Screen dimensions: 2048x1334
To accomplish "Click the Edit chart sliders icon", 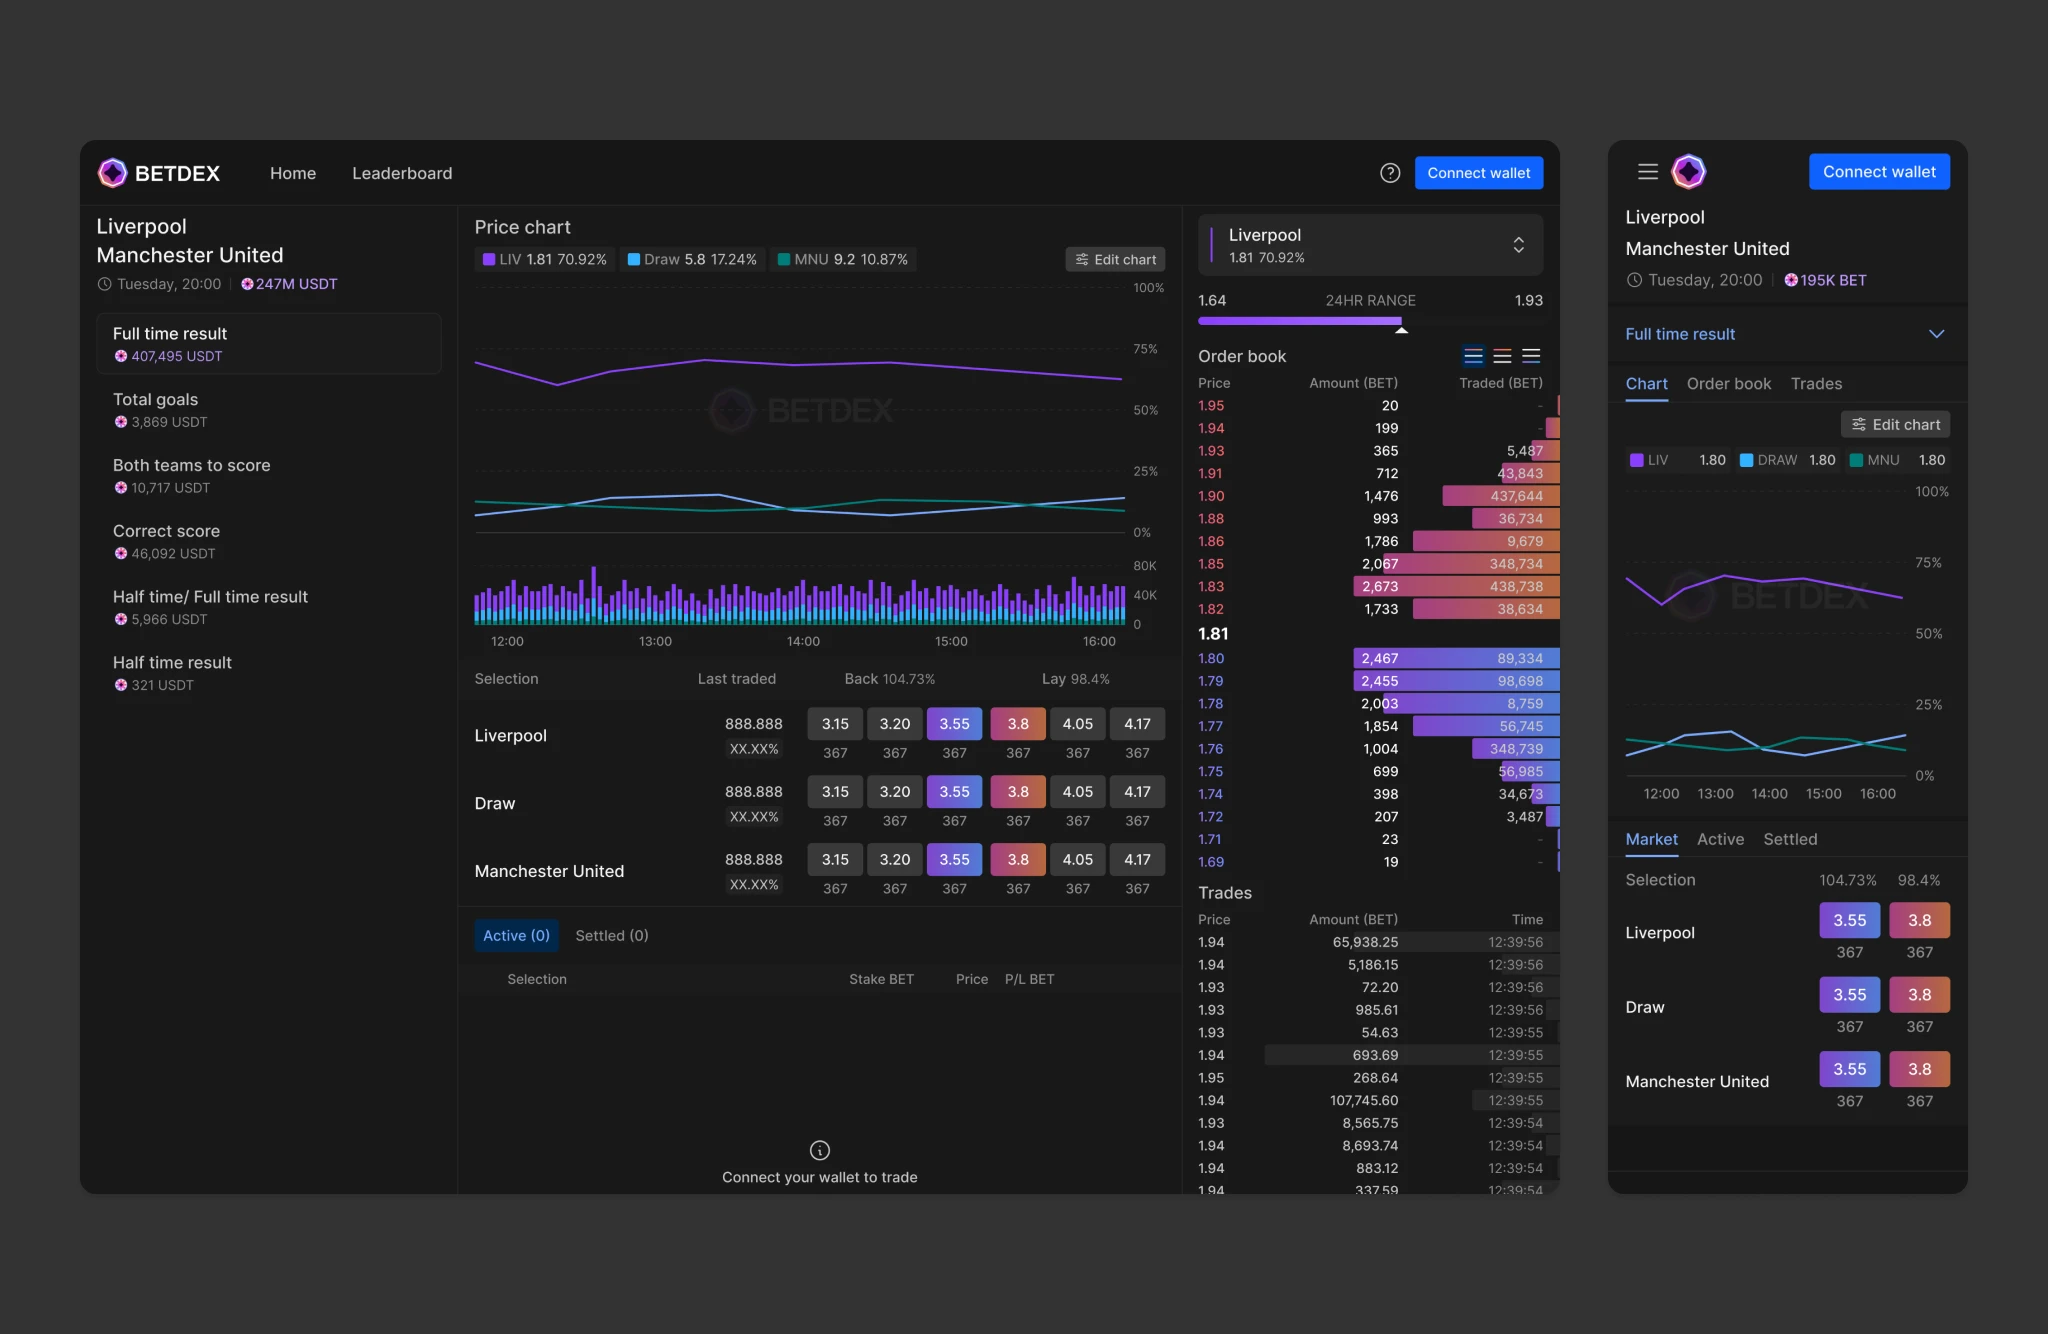I will point(1083,259).
